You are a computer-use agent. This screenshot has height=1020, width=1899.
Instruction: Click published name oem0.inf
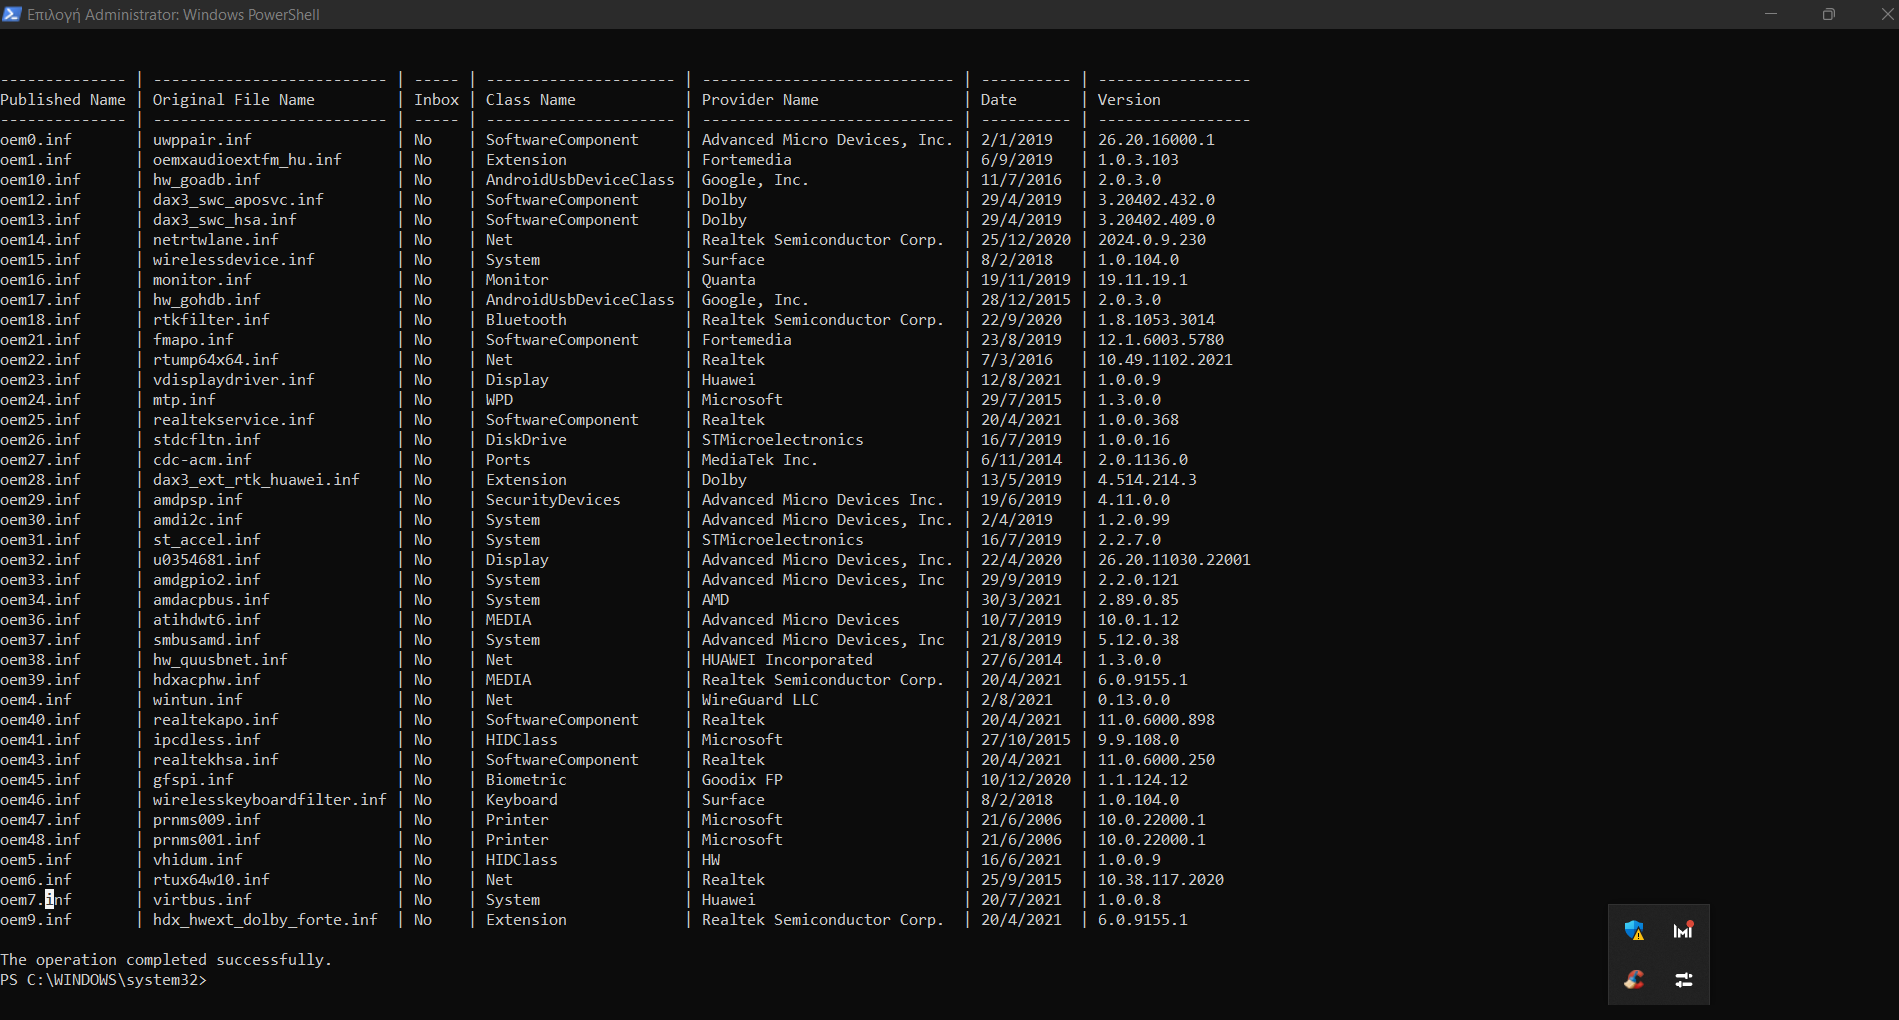coord(36,140)
